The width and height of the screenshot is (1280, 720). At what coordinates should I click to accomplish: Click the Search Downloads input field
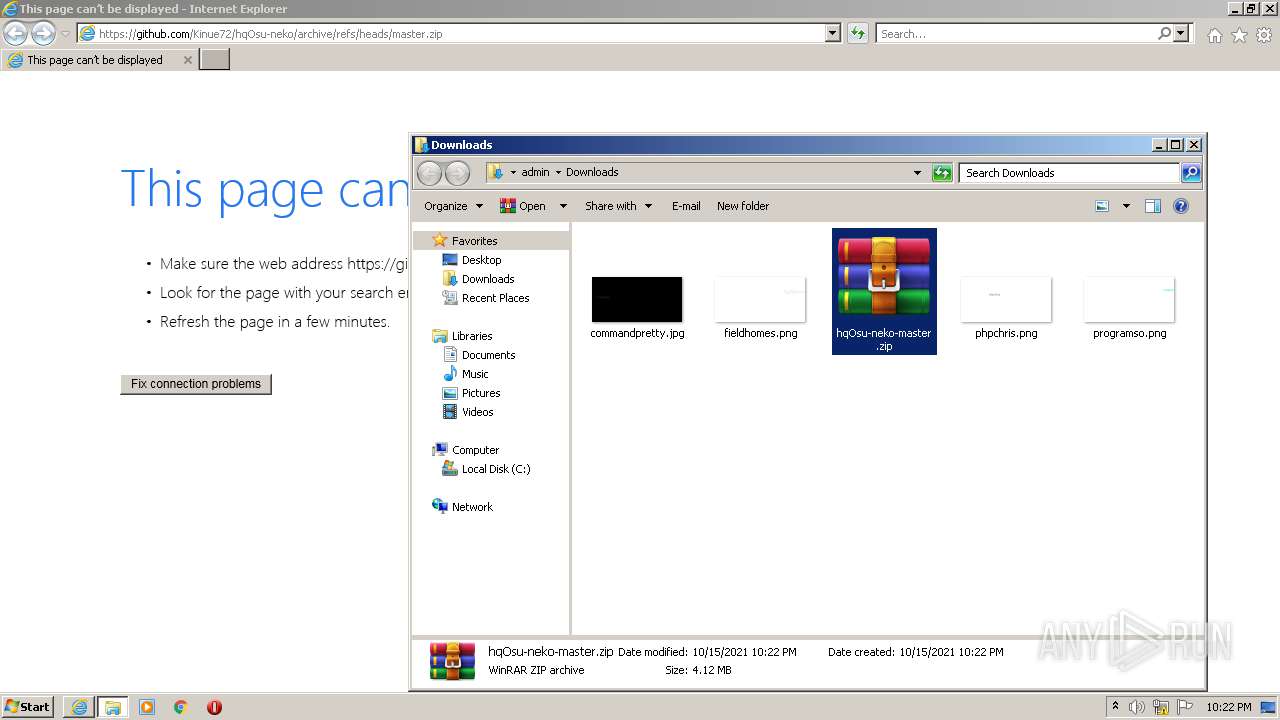tap(1069, 173)
